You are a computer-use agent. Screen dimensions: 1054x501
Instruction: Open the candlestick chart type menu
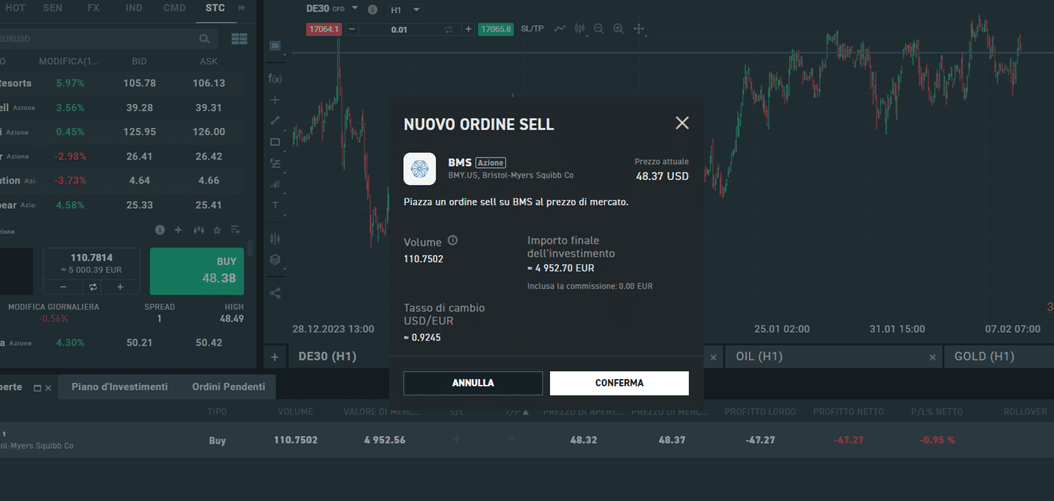pos(579,29)
